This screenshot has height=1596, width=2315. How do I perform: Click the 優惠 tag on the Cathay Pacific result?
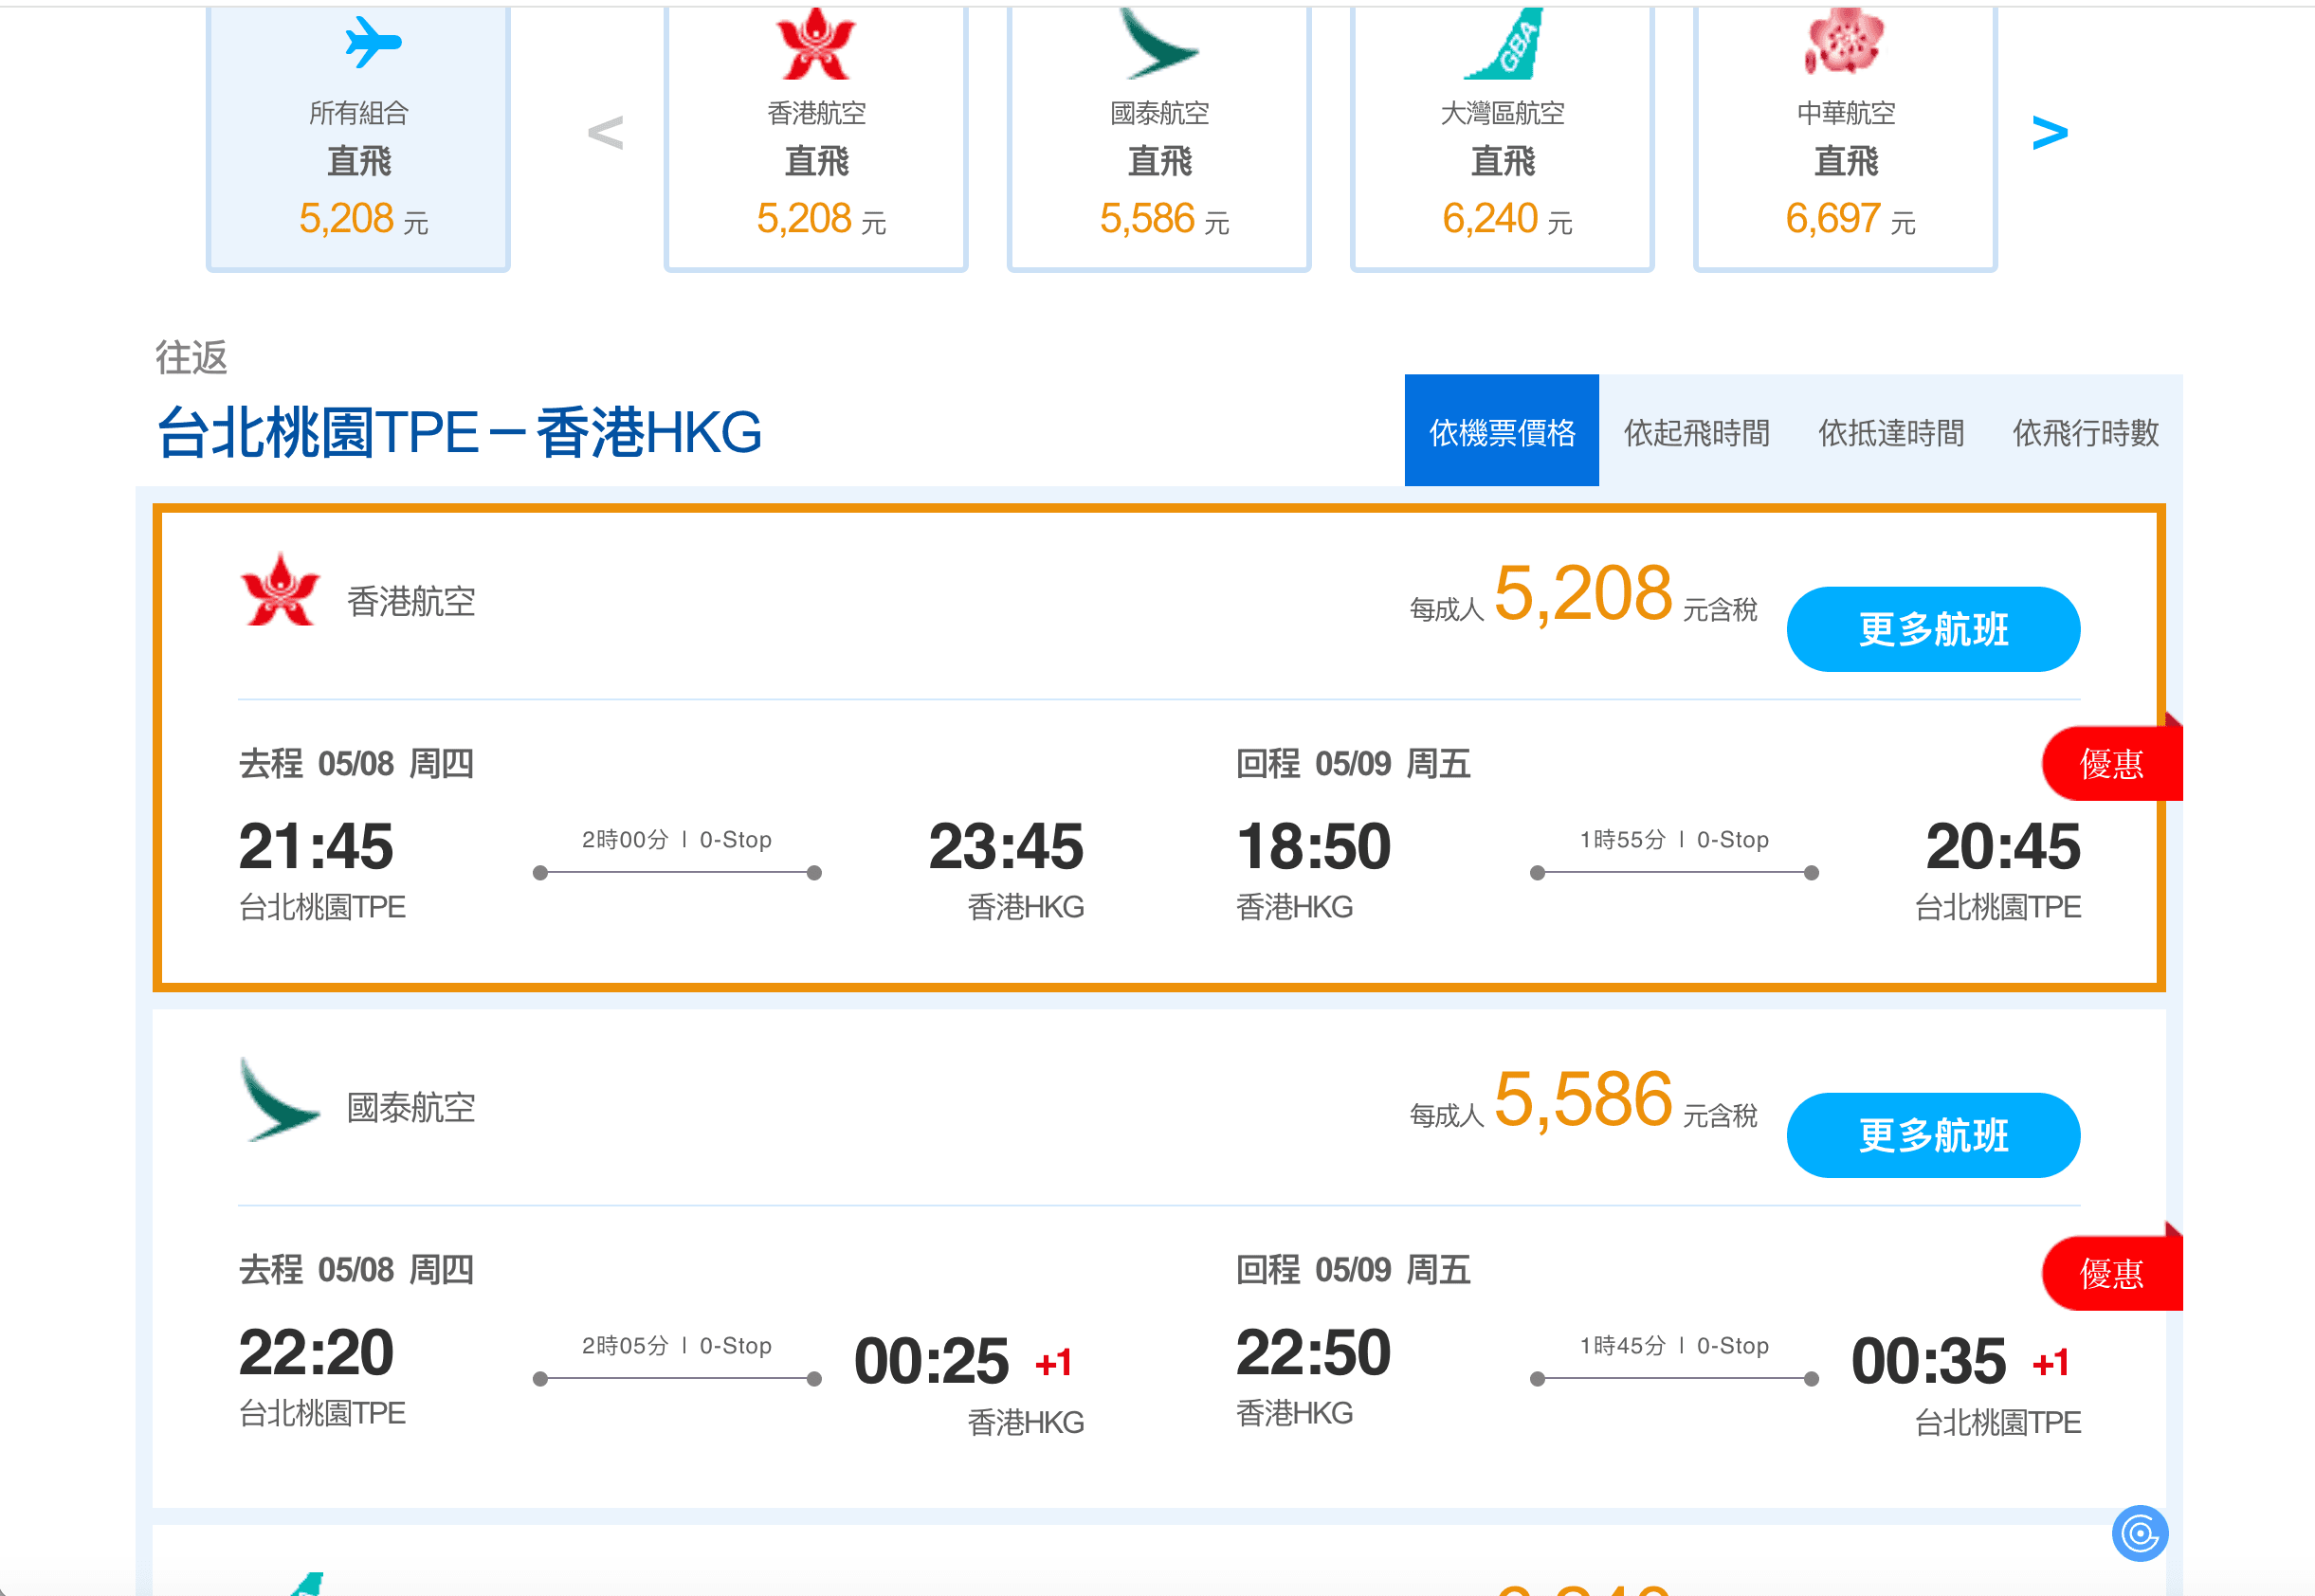2111,1273
